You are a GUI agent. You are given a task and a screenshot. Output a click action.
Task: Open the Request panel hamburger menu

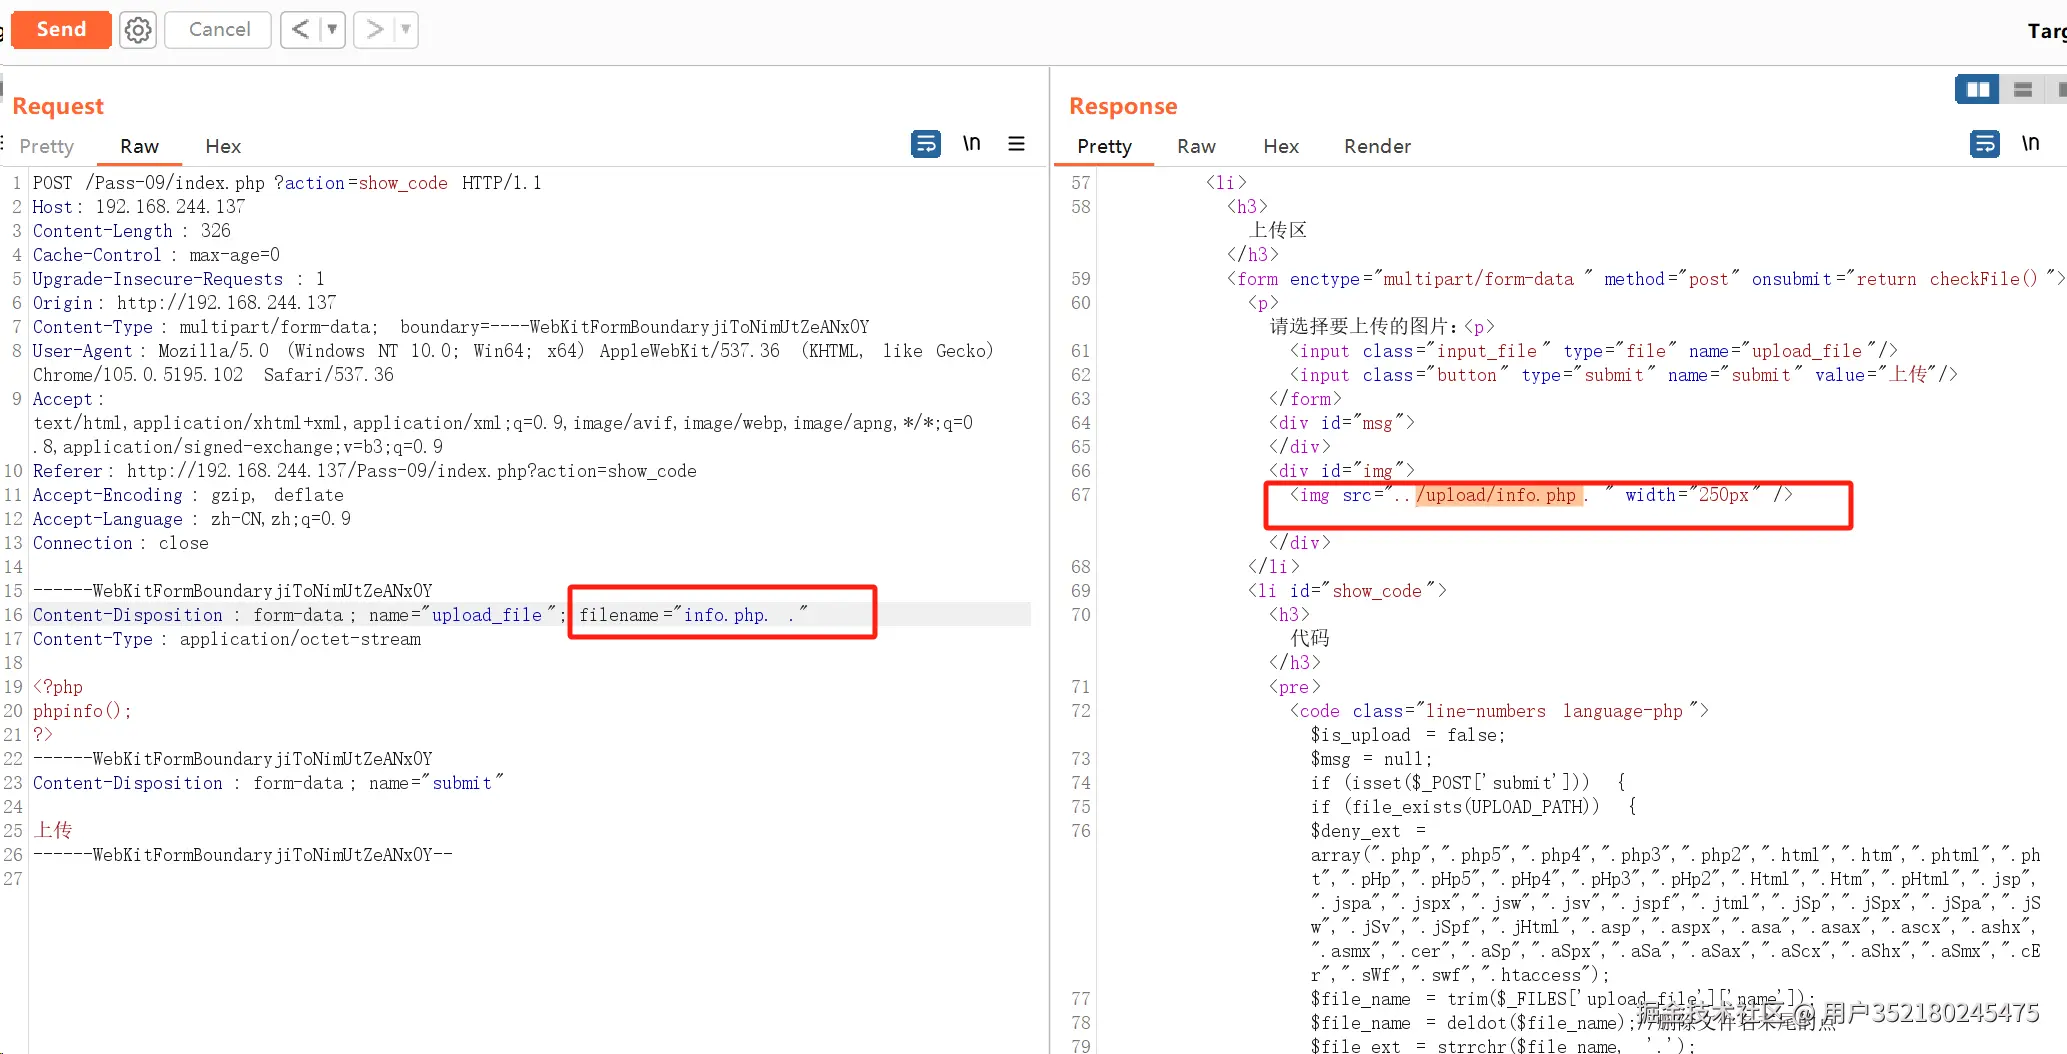click(x=1016, y=144)
